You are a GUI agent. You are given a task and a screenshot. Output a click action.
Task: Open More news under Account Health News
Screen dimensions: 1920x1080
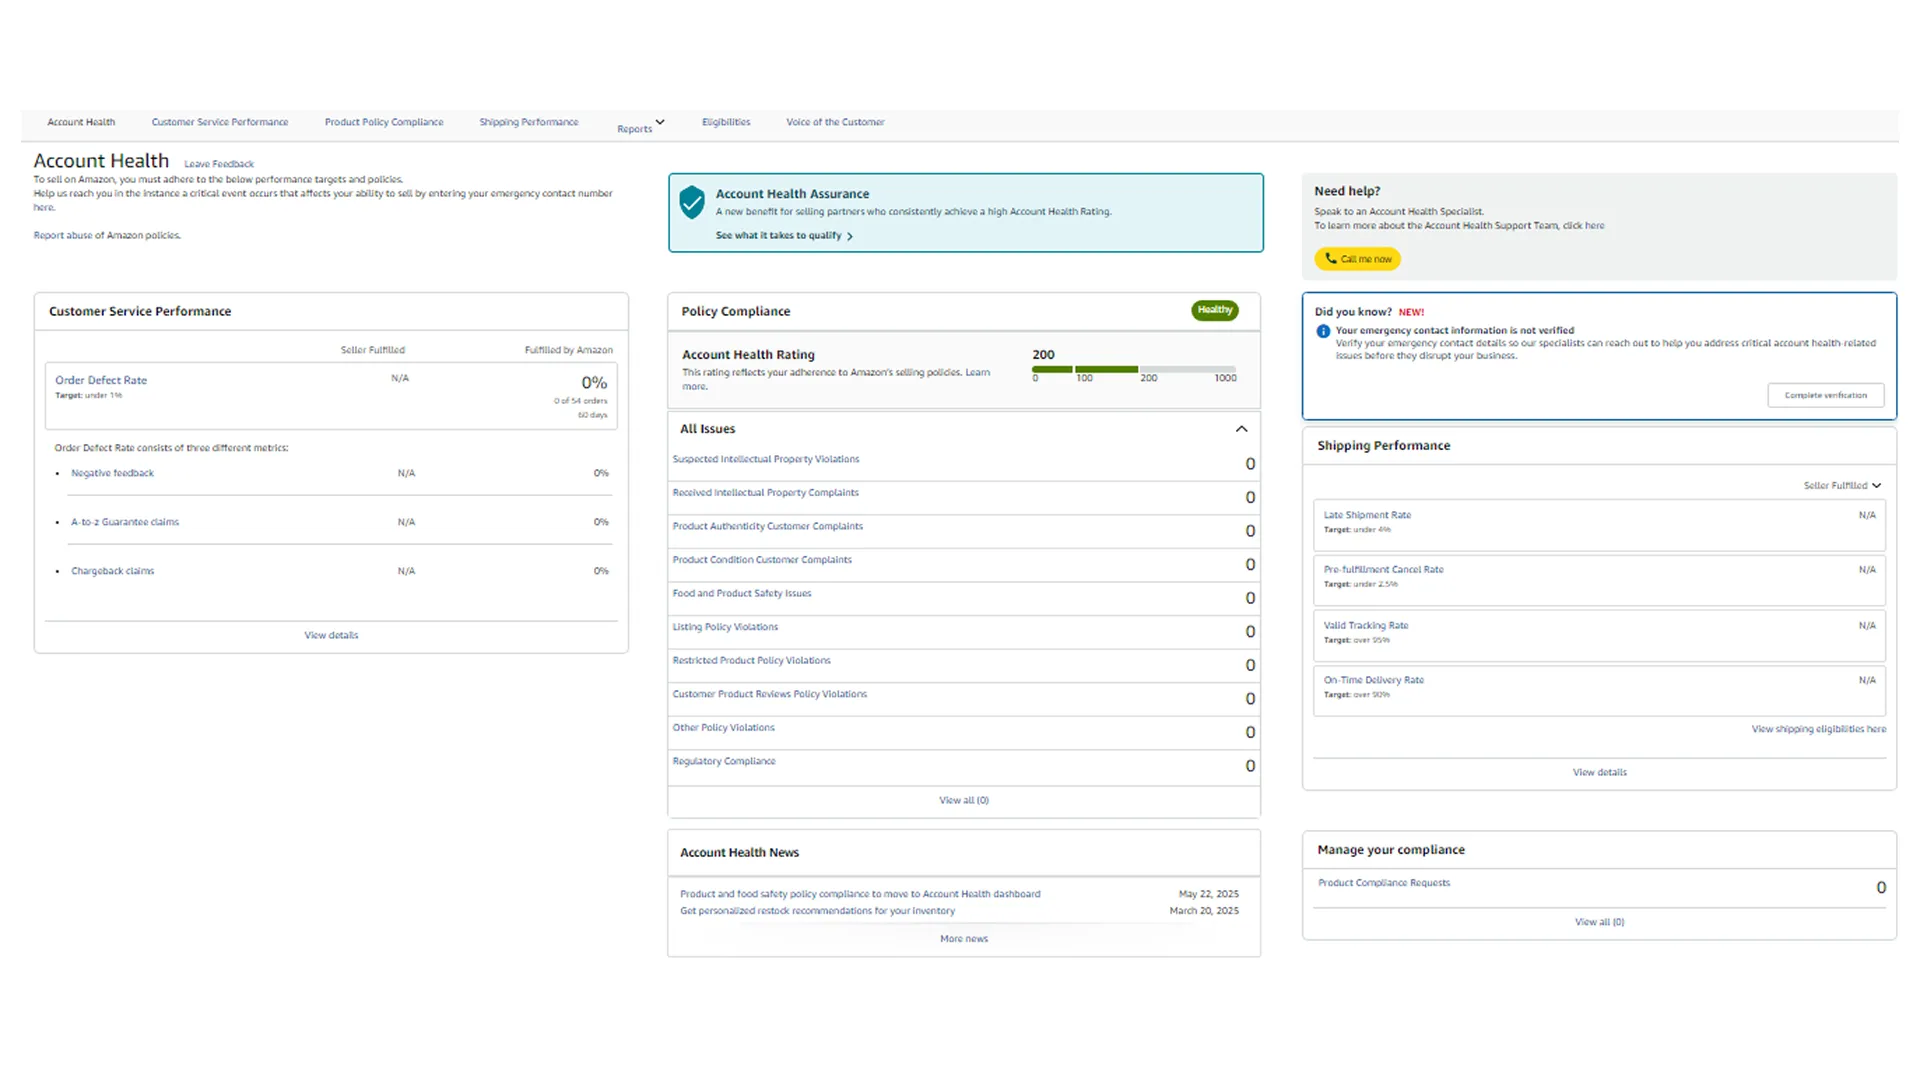(963, 939)
